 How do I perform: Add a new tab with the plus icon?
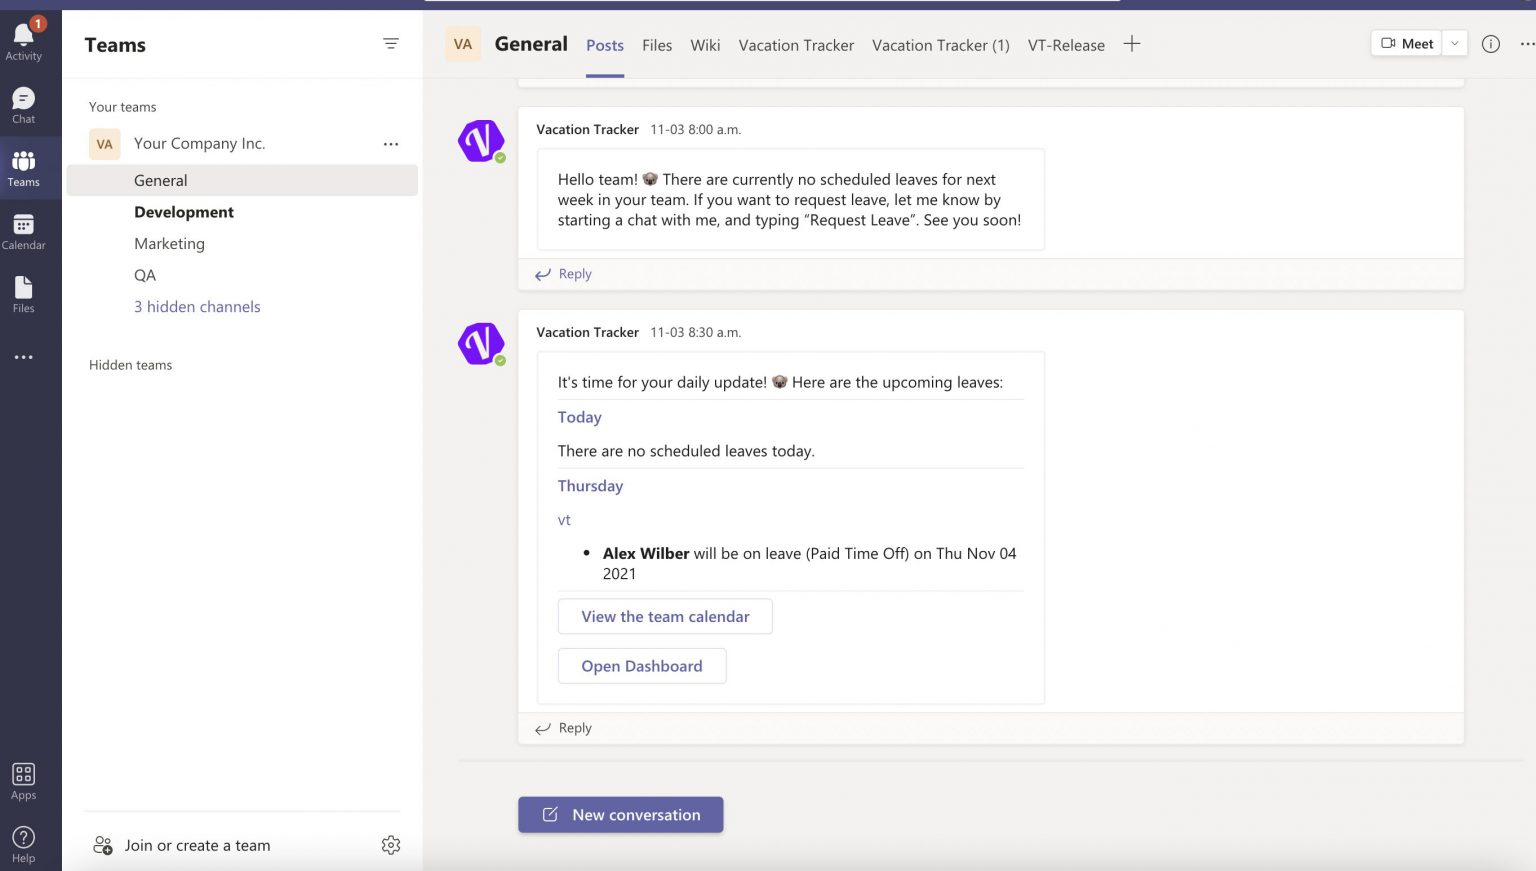coord(1132,44)
